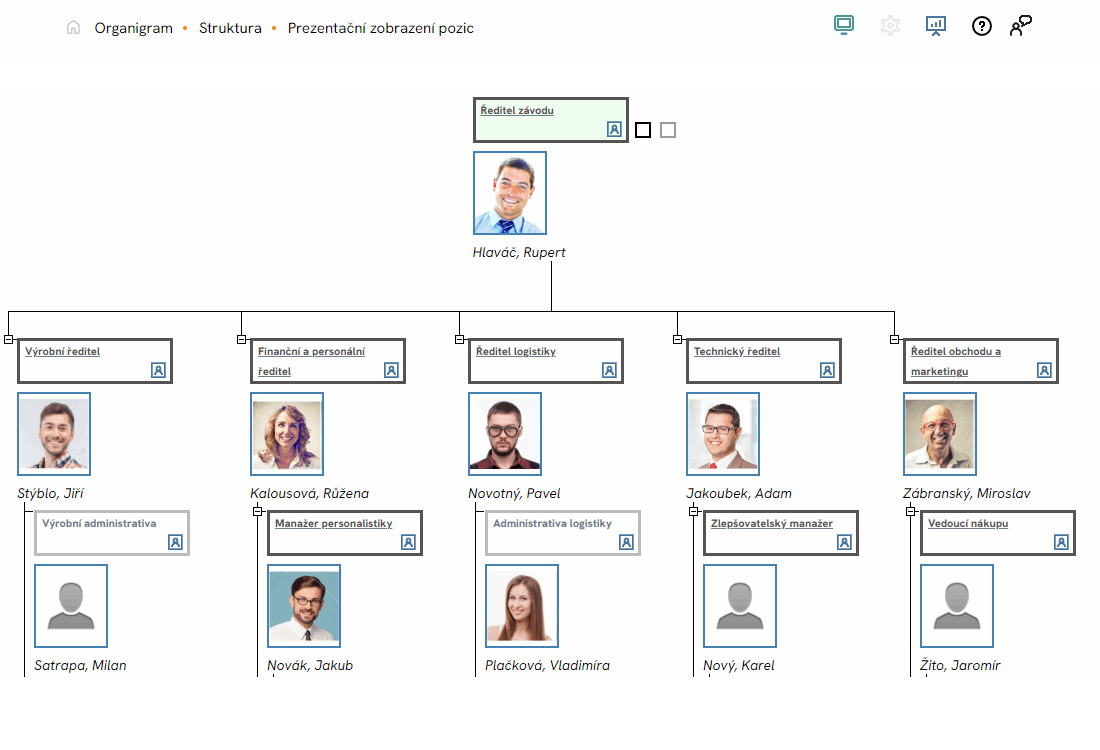The image size is (1100, 750).
Task: Open the Zlepšovatelský manažer position link
Action: point(771,523)
